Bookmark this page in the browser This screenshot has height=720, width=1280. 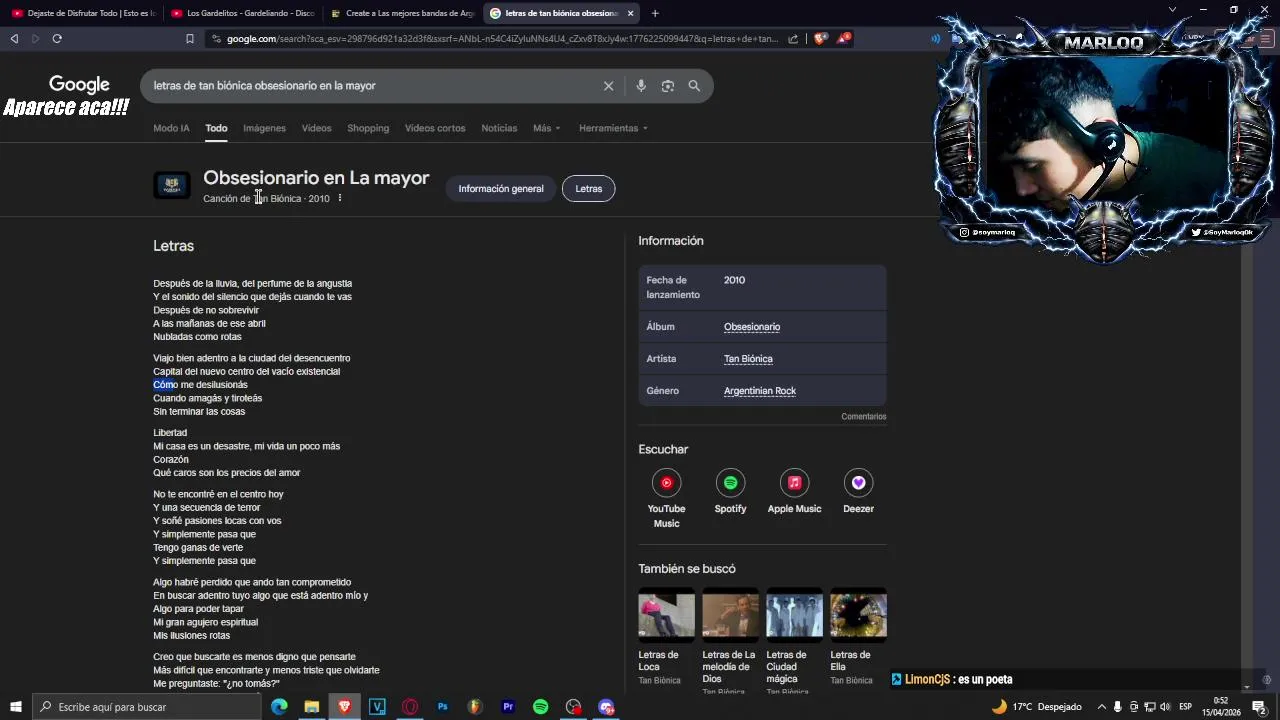[x=189, y=39]
